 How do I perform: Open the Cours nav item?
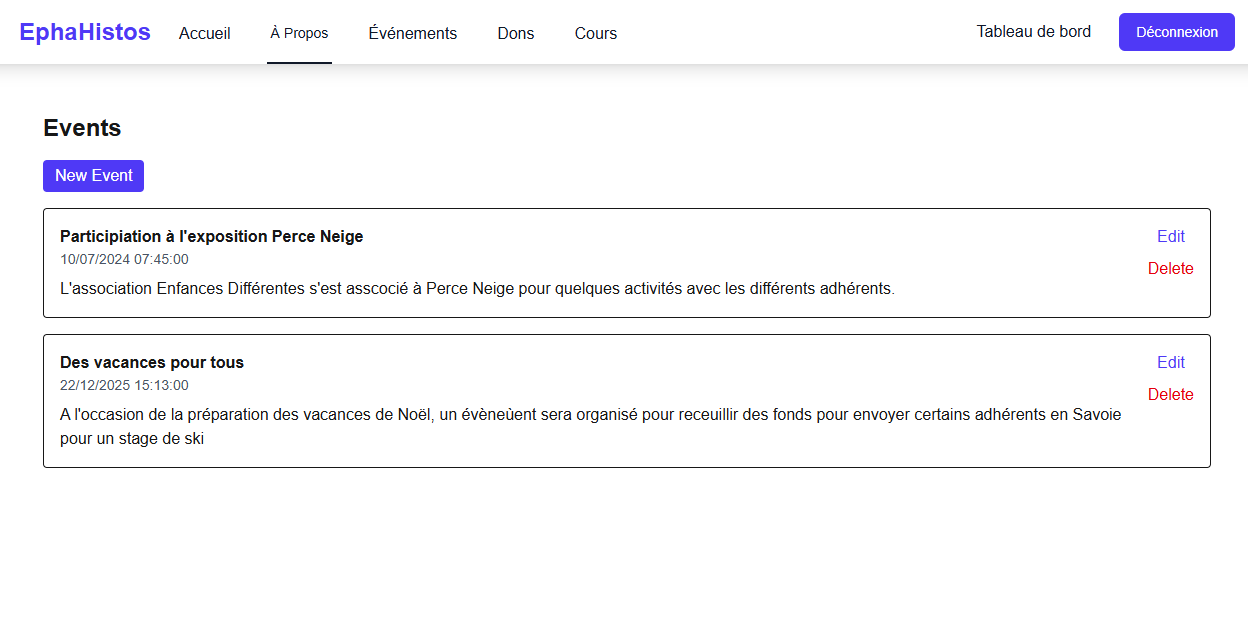point(596,33)
